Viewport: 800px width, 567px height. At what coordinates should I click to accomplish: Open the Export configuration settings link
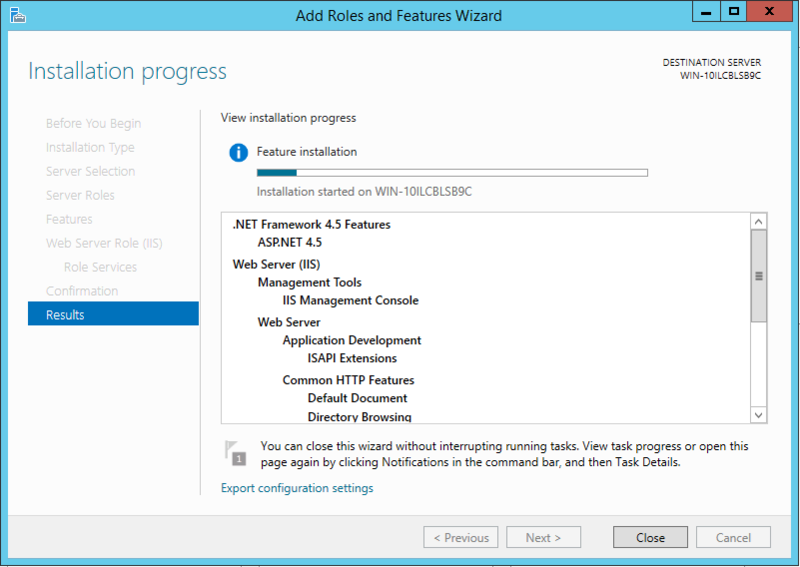[297, 488]
